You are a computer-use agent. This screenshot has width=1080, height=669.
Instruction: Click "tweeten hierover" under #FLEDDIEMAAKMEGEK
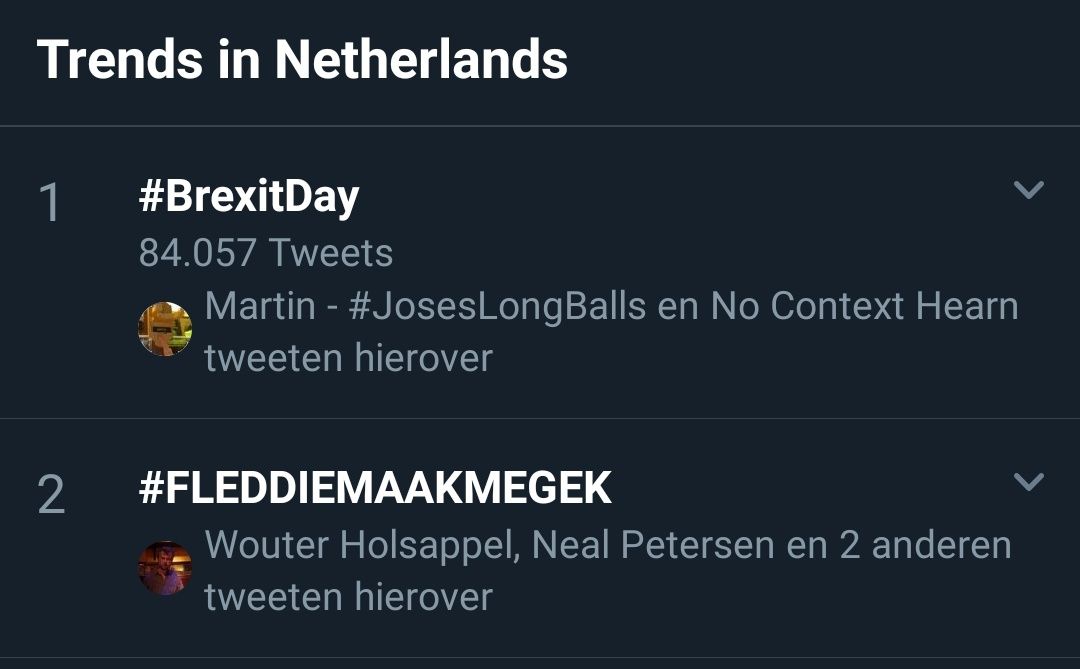click(x=348, y=597)
